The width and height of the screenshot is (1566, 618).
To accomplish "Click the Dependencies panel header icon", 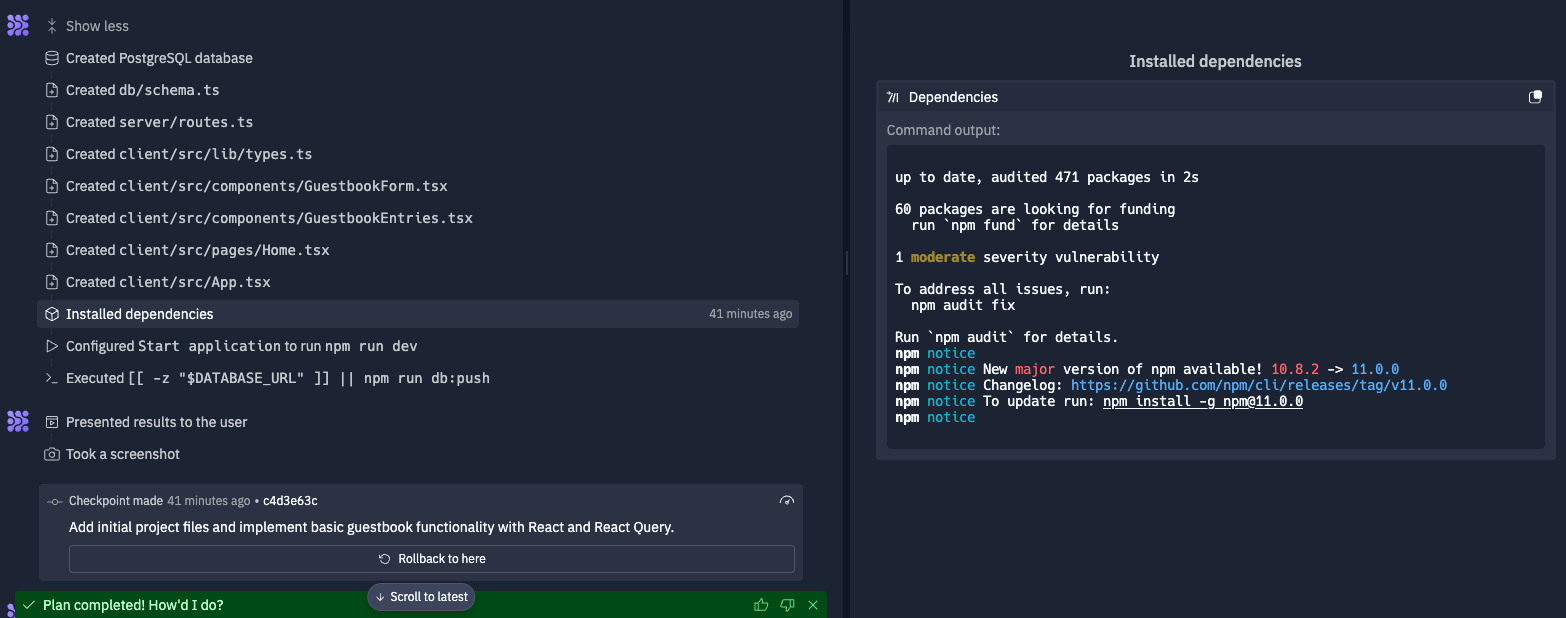I will [x=893, y=97].
